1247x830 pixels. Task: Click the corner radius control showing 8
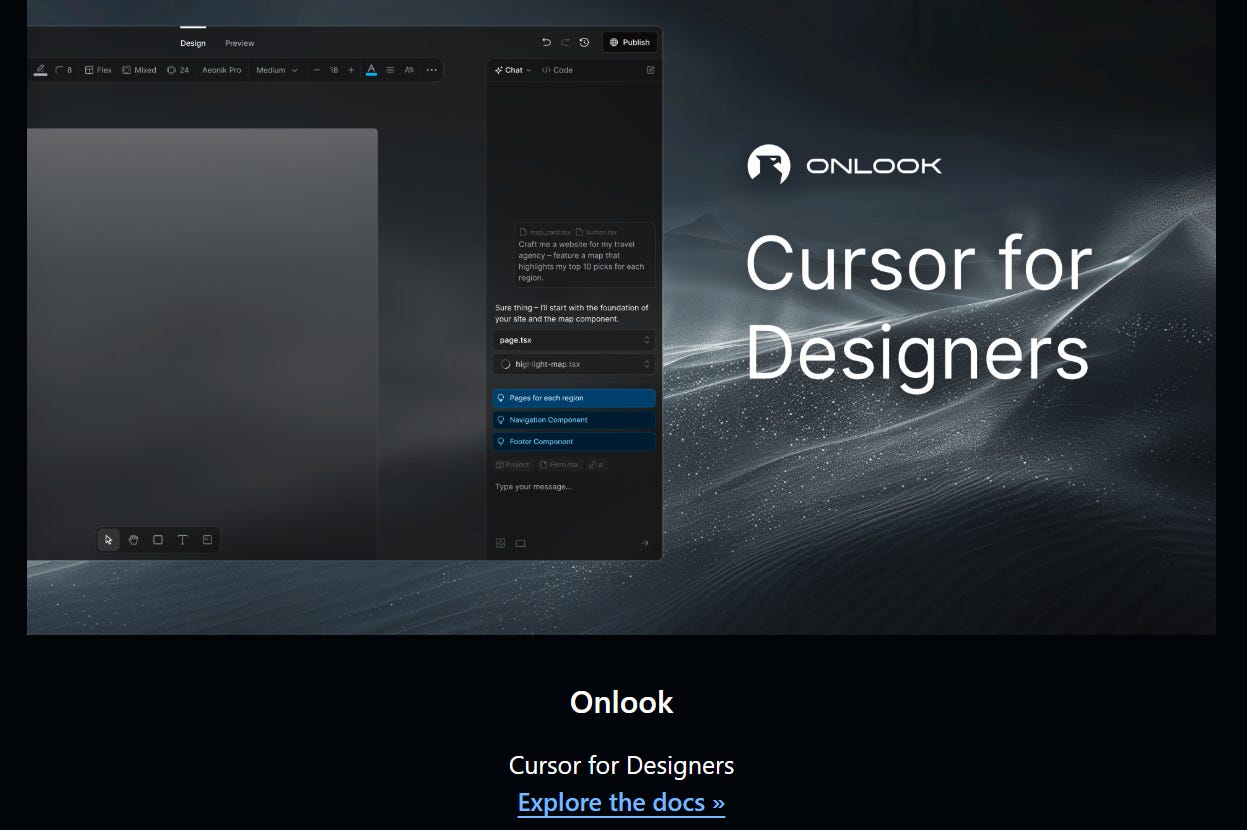tap(64, 70)
